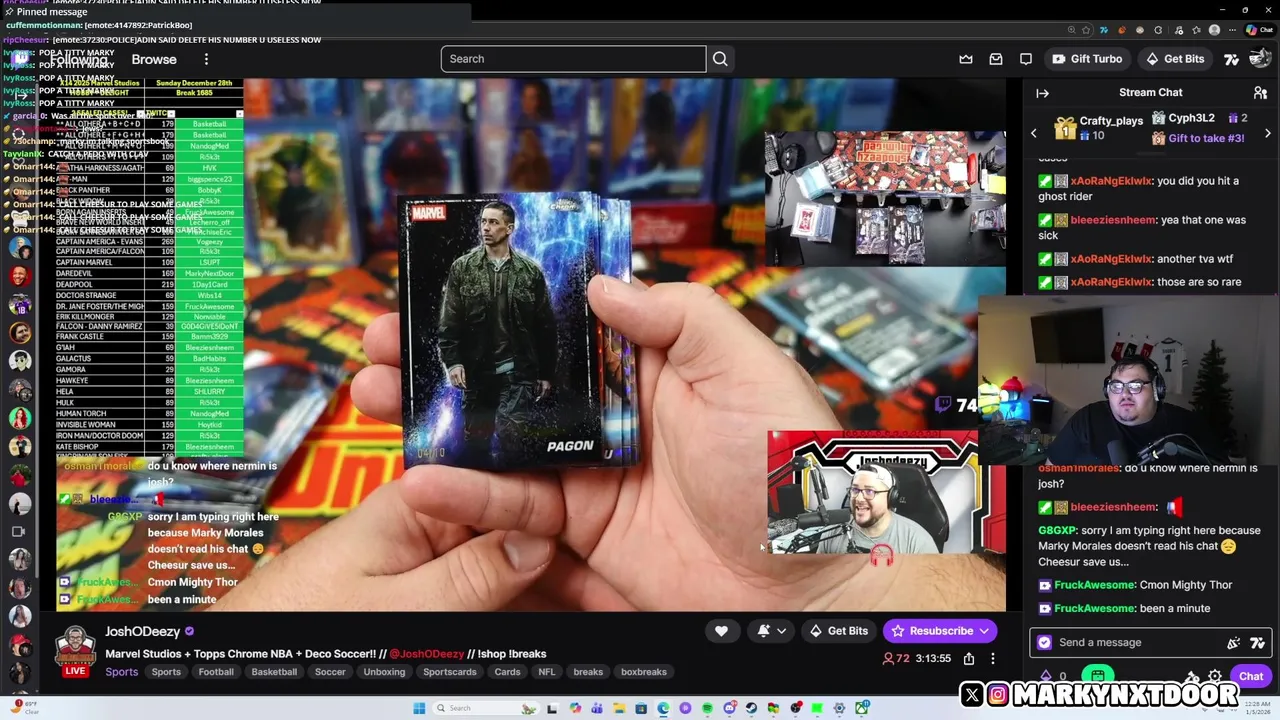
Task: Show next gift leaderboard entry arrow
Action: pos(1267,133)
